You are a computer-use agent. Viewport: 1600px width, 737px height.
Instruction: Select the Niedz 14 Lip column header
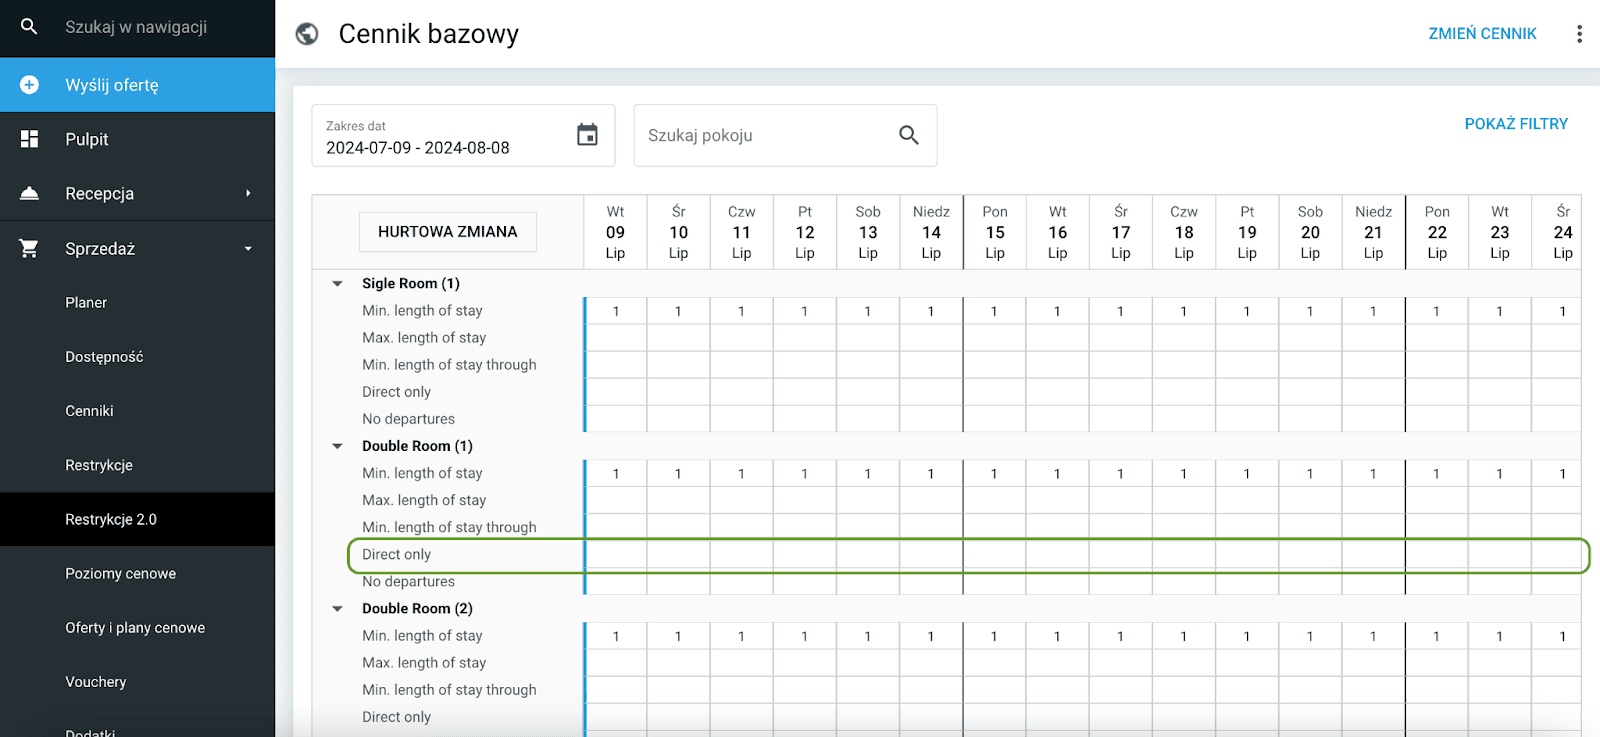coord(931,232)
